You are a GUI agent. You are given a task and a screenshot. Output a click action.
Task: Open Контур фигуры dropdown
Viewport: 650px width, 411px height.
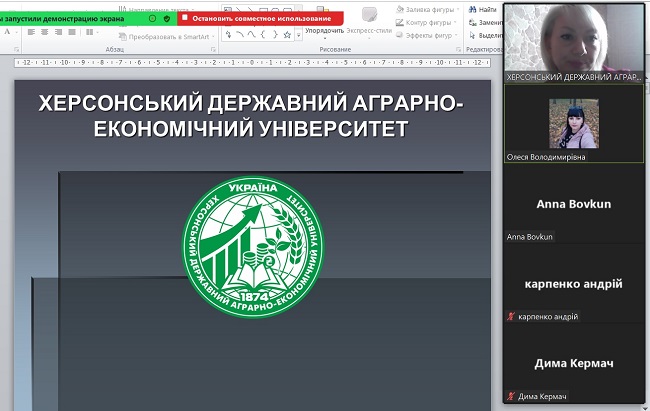tap(426, 22)
